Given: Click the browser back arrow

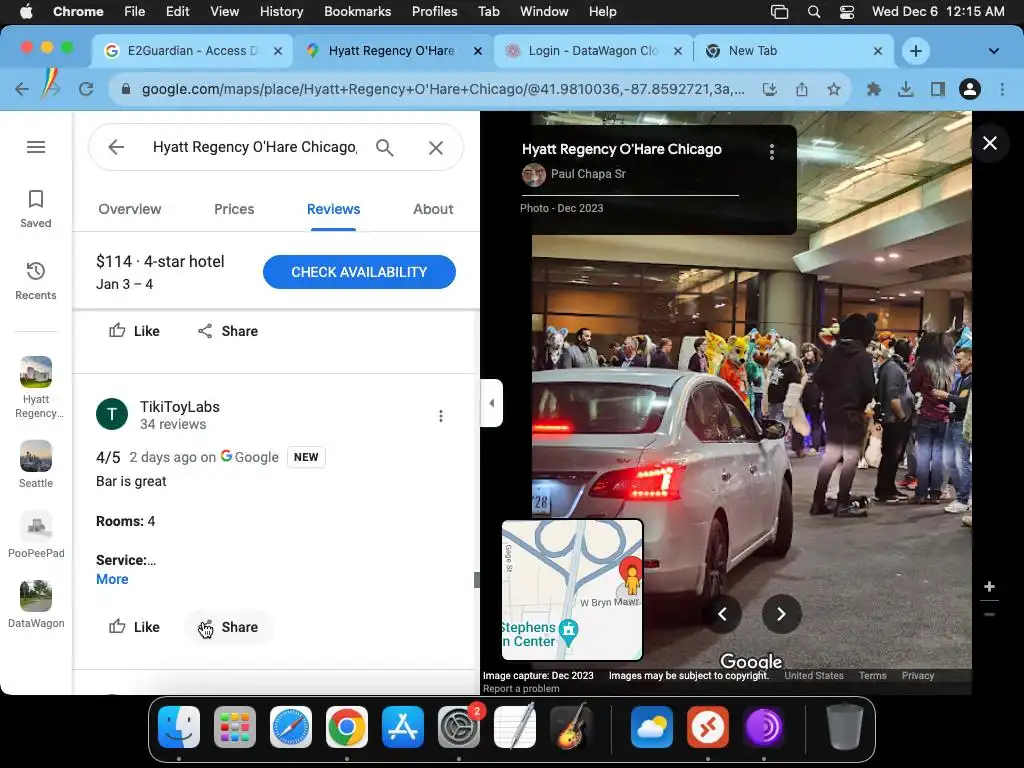Looking at the screenshot, I should click(22, 89).
